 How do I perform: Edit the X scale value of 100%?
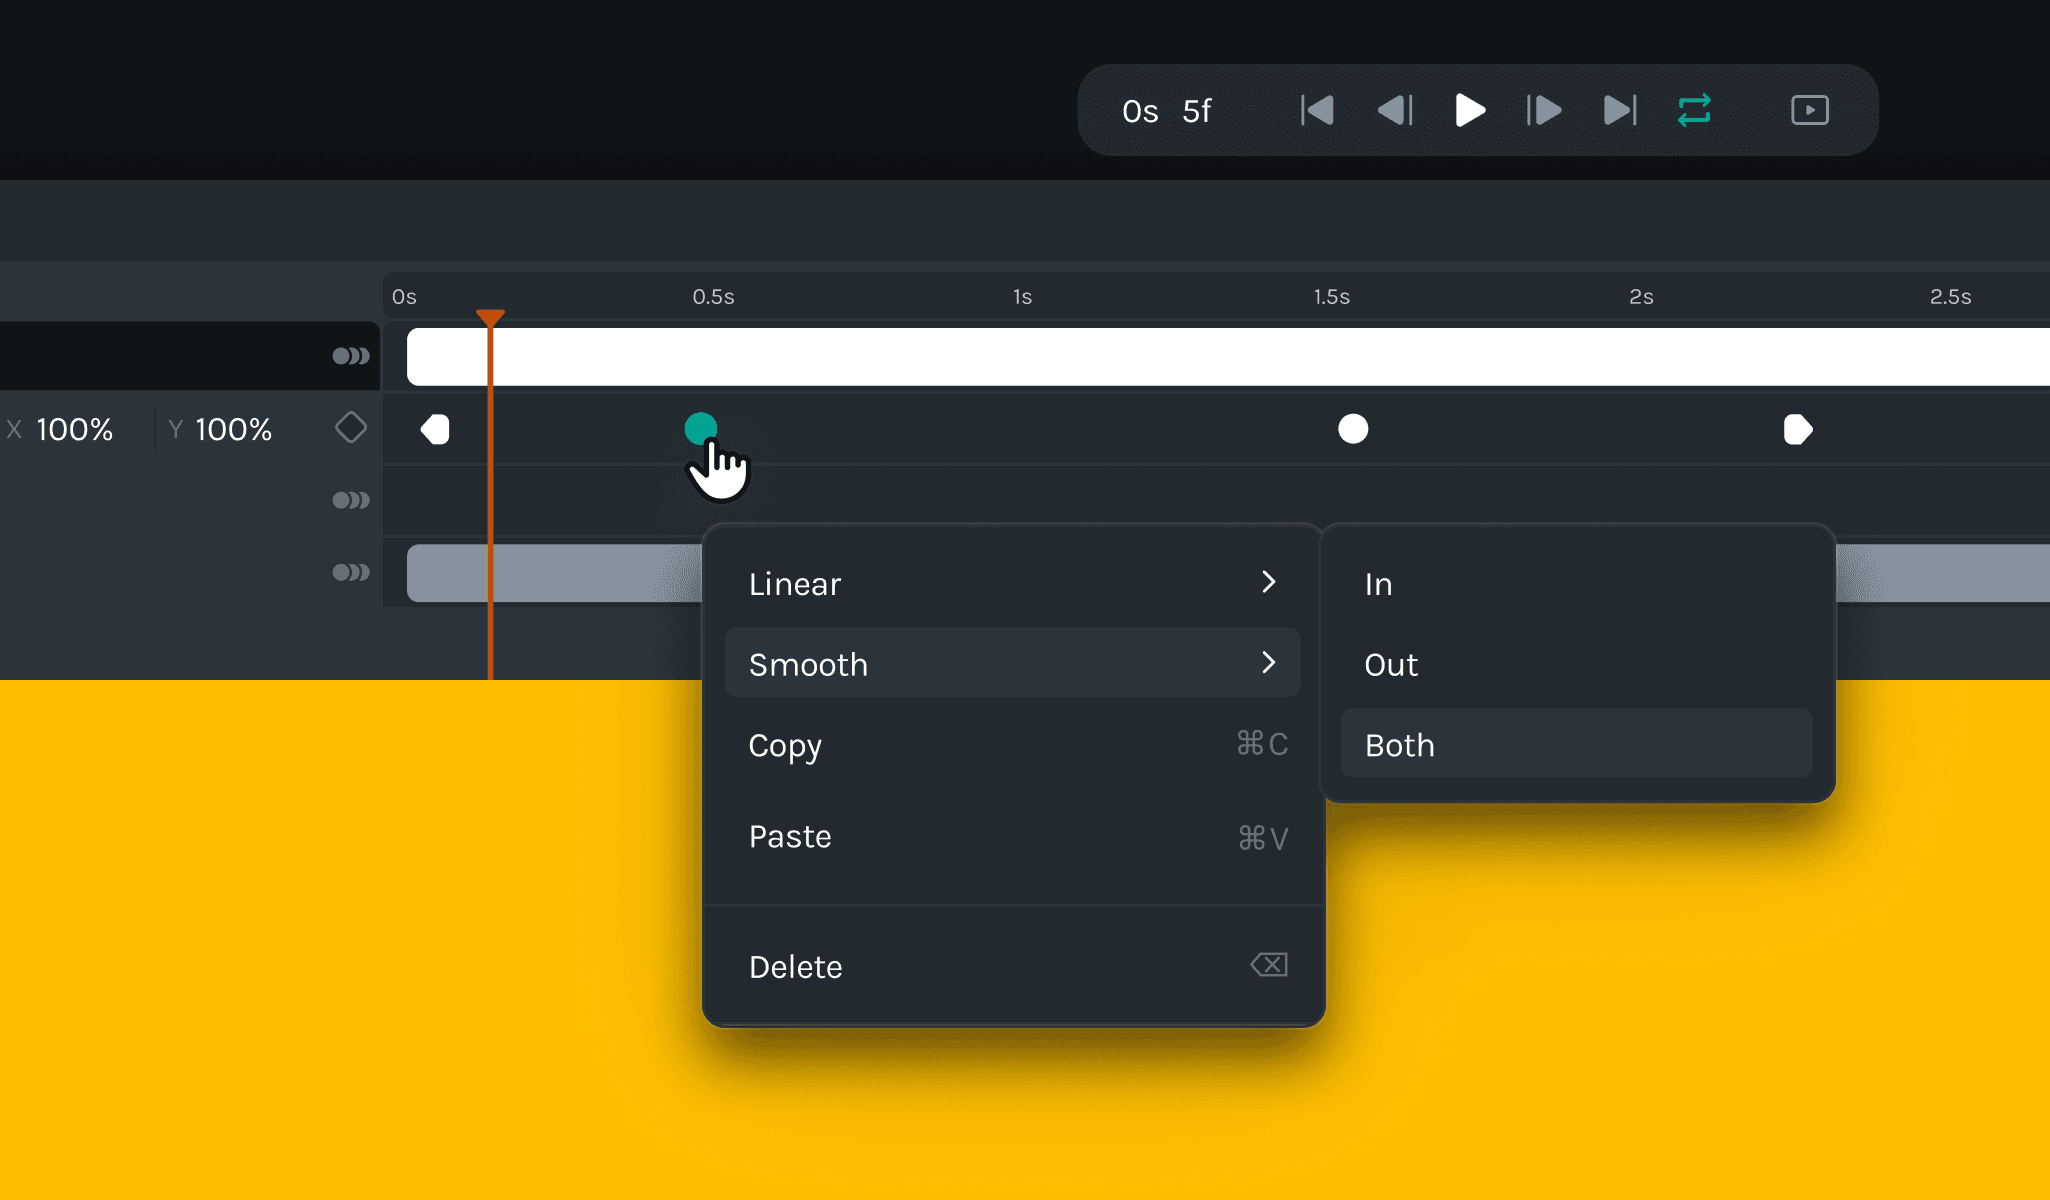pos(73,429)
